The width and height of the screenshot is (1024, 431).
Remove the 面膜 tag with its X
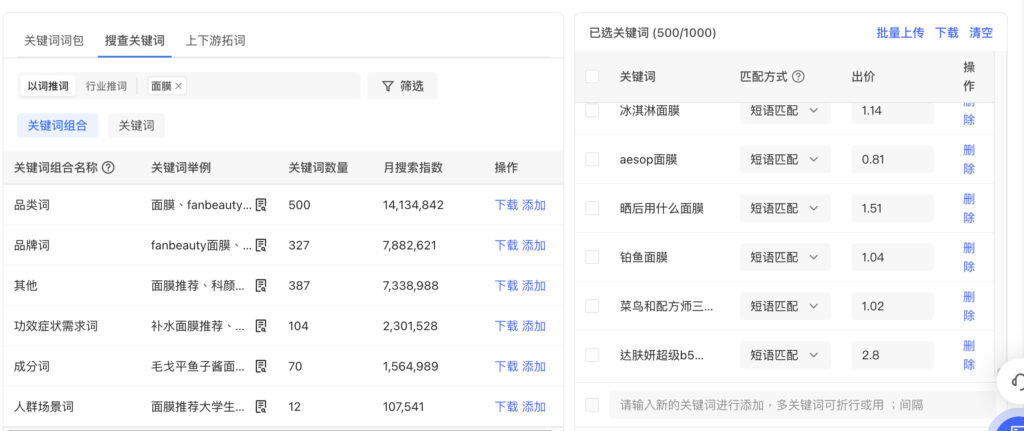tap(178, 86)
